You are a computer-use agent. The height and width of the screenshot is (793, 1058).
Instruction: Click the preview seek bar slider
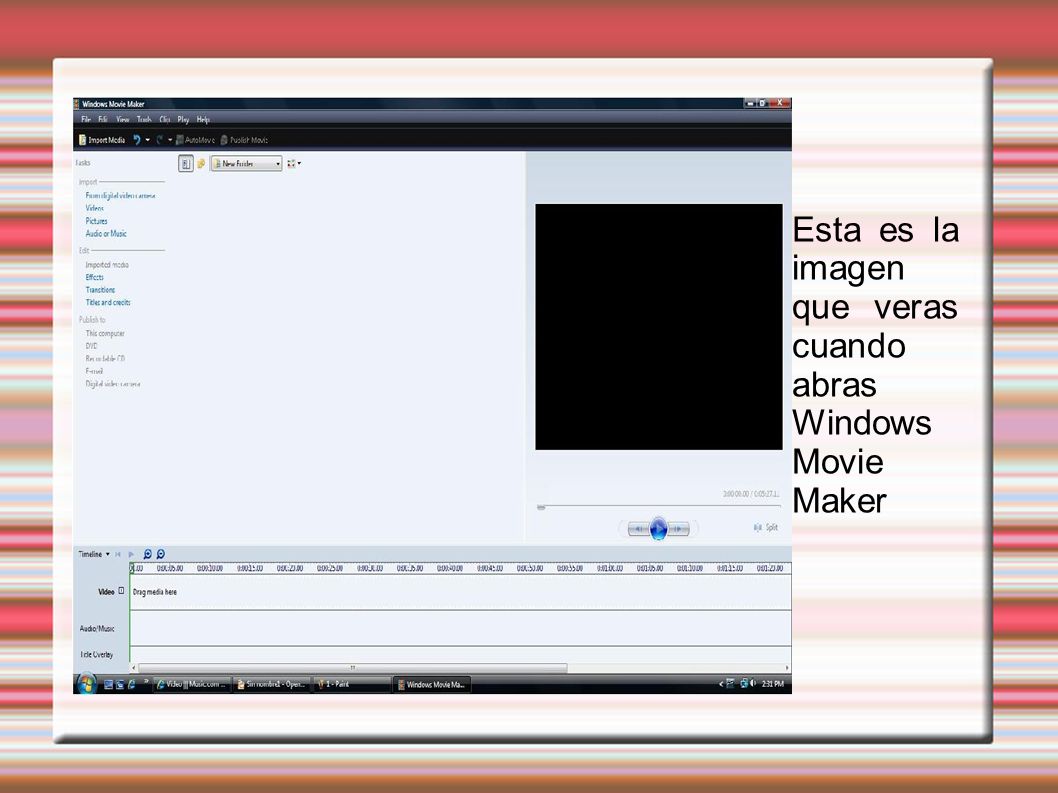[540, 507]
